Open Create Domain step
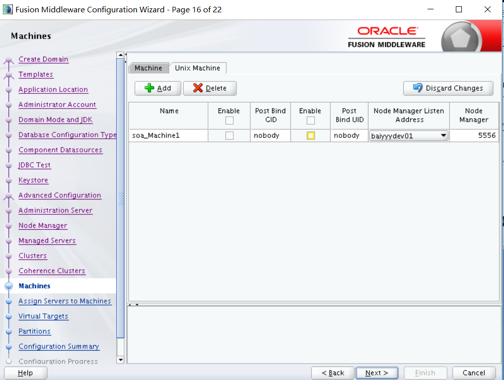The height and width of the screenshot is (380, 504). tap(43, 59)
